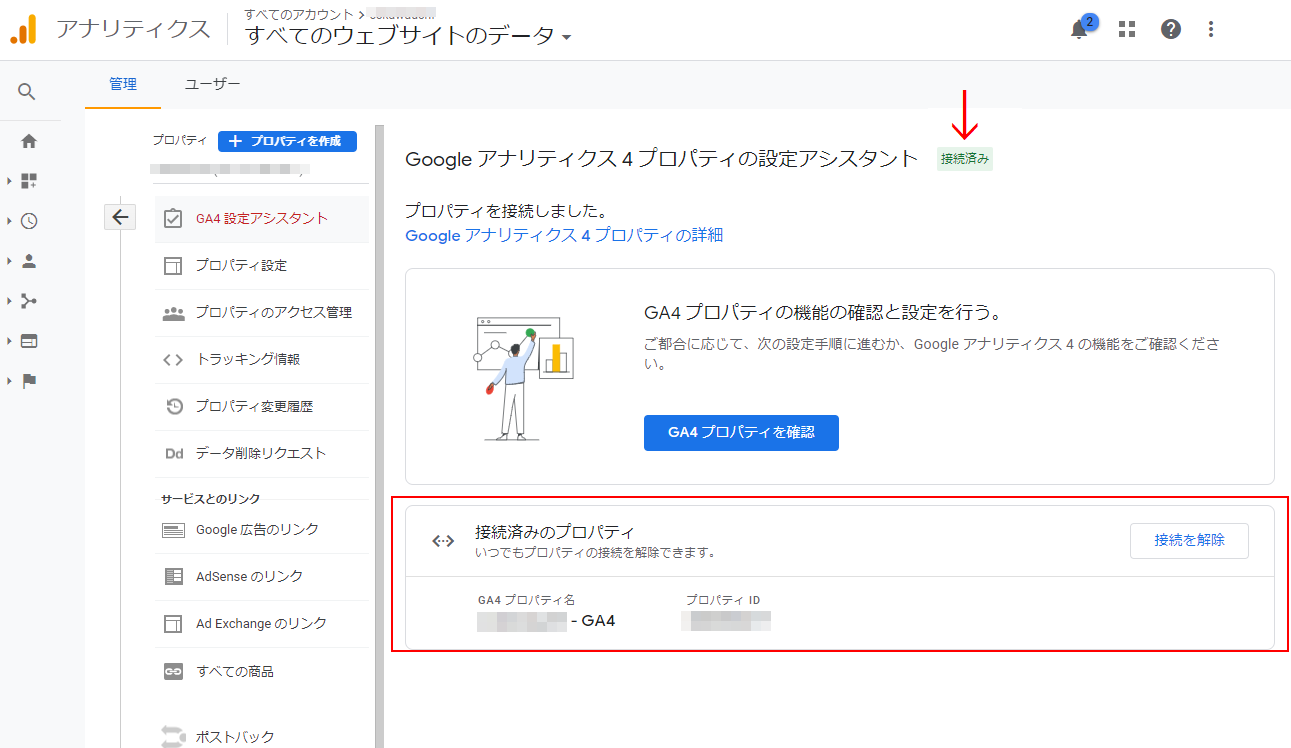The height and width of the screenshot is (748, 1291).
Task: Click the プロパティを接続しました。 message
Action: [x=507, y=212]
